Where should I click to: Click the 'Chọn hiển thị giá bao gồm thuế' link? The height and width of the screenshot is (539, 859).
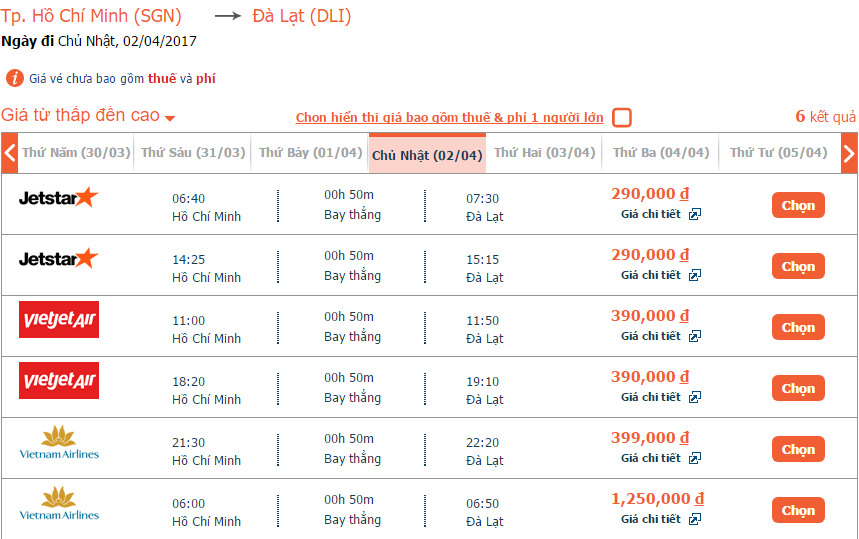(449, 117)
